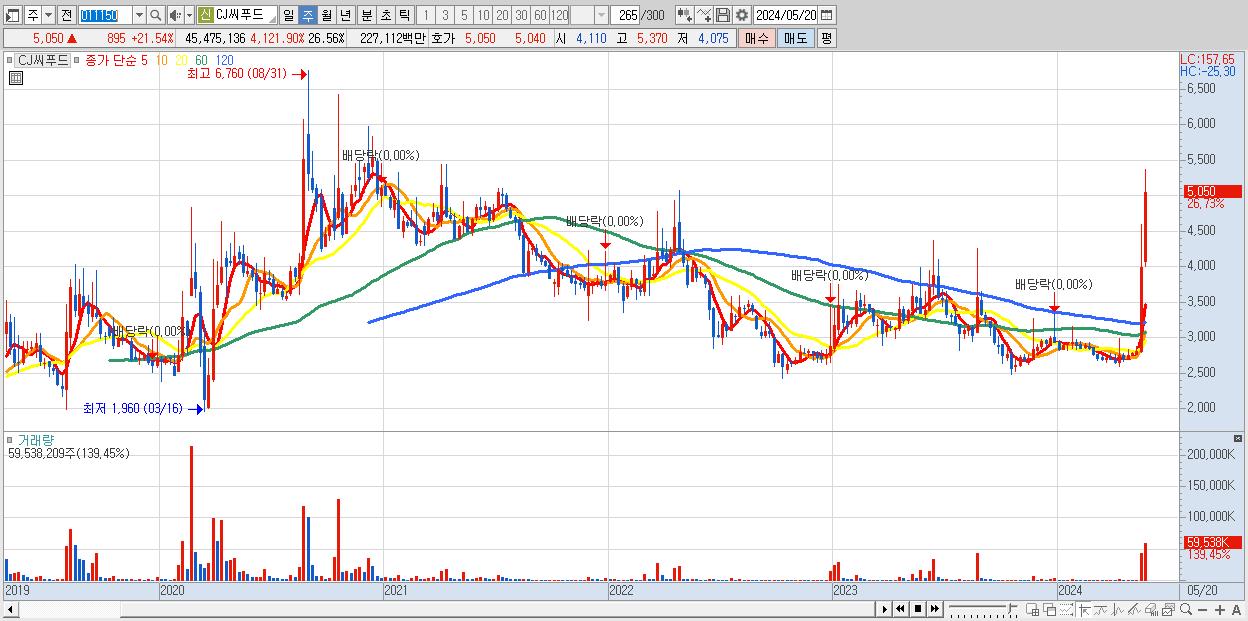Click the 매도 sell button
1248x621 pixels.
[795, 38]
